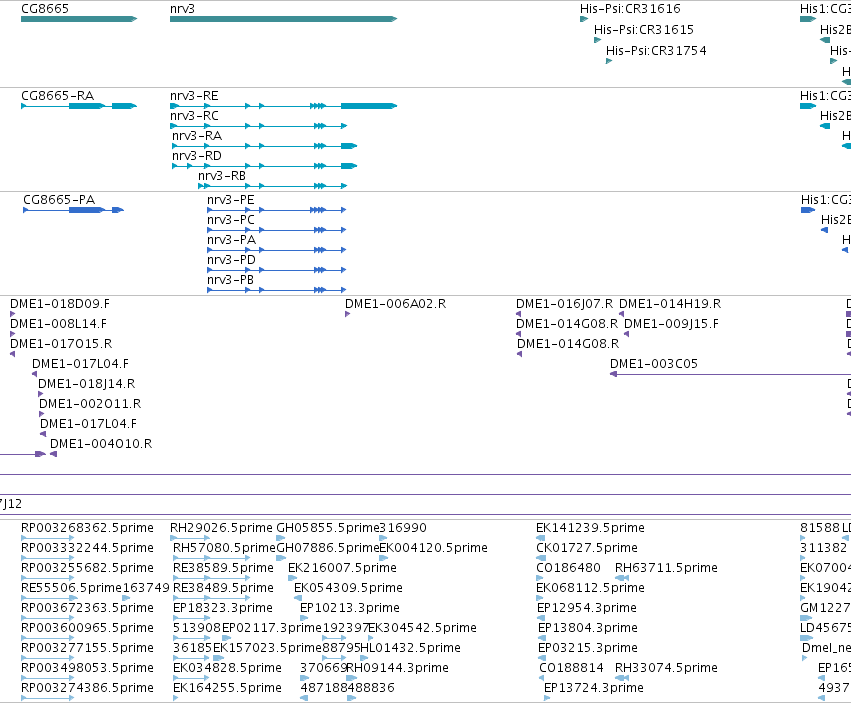This screenshot has width=851, height=703.
Task: Click the DME1-003C05 long feature label
Action: click(654, 364)
